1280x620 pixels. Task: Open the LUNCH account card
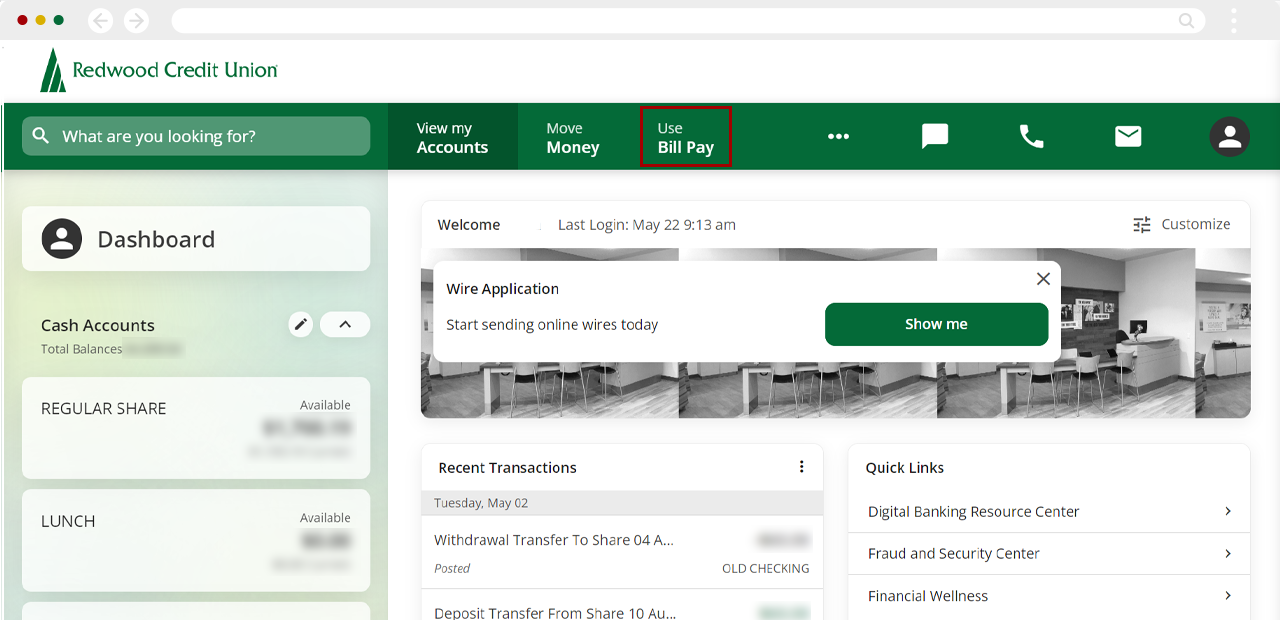(196, 540)
